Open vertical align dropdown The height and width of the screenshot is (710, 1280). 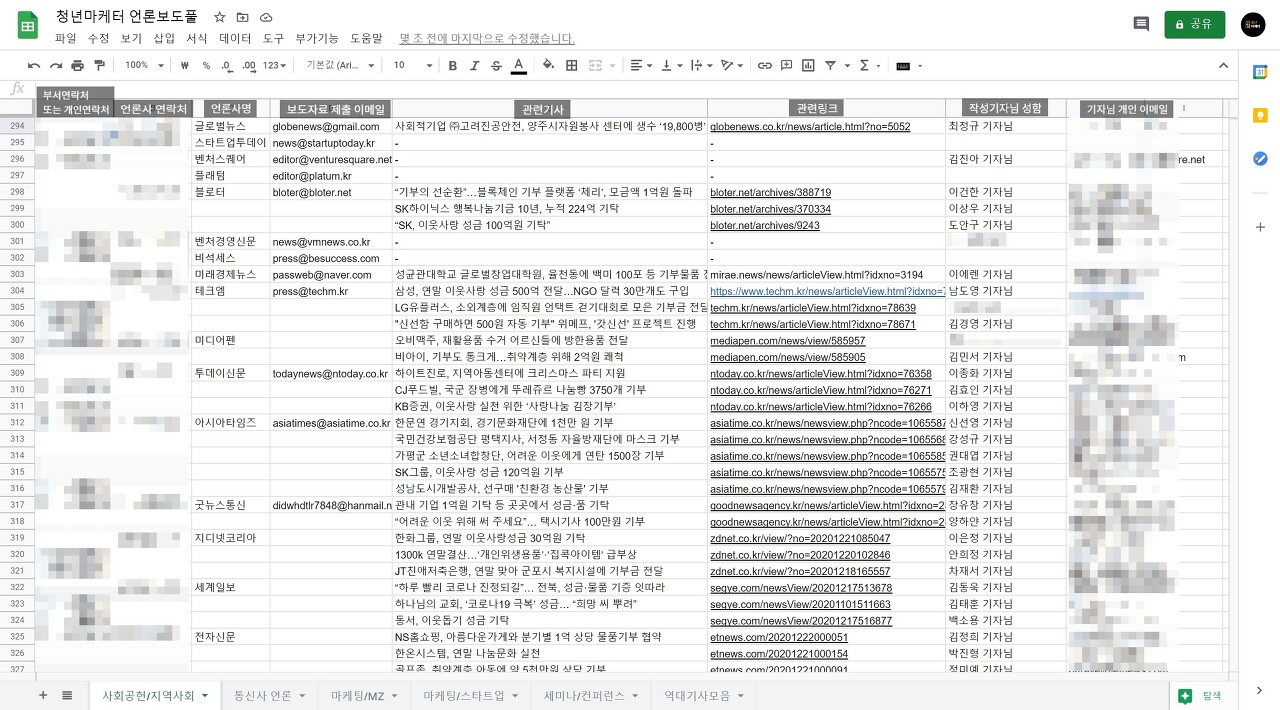click(x=670, y=66)
